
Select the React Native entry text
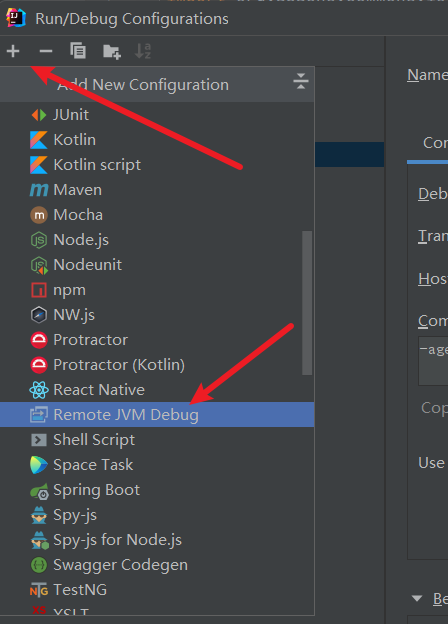pyautogui.click(x=99, y=390)
